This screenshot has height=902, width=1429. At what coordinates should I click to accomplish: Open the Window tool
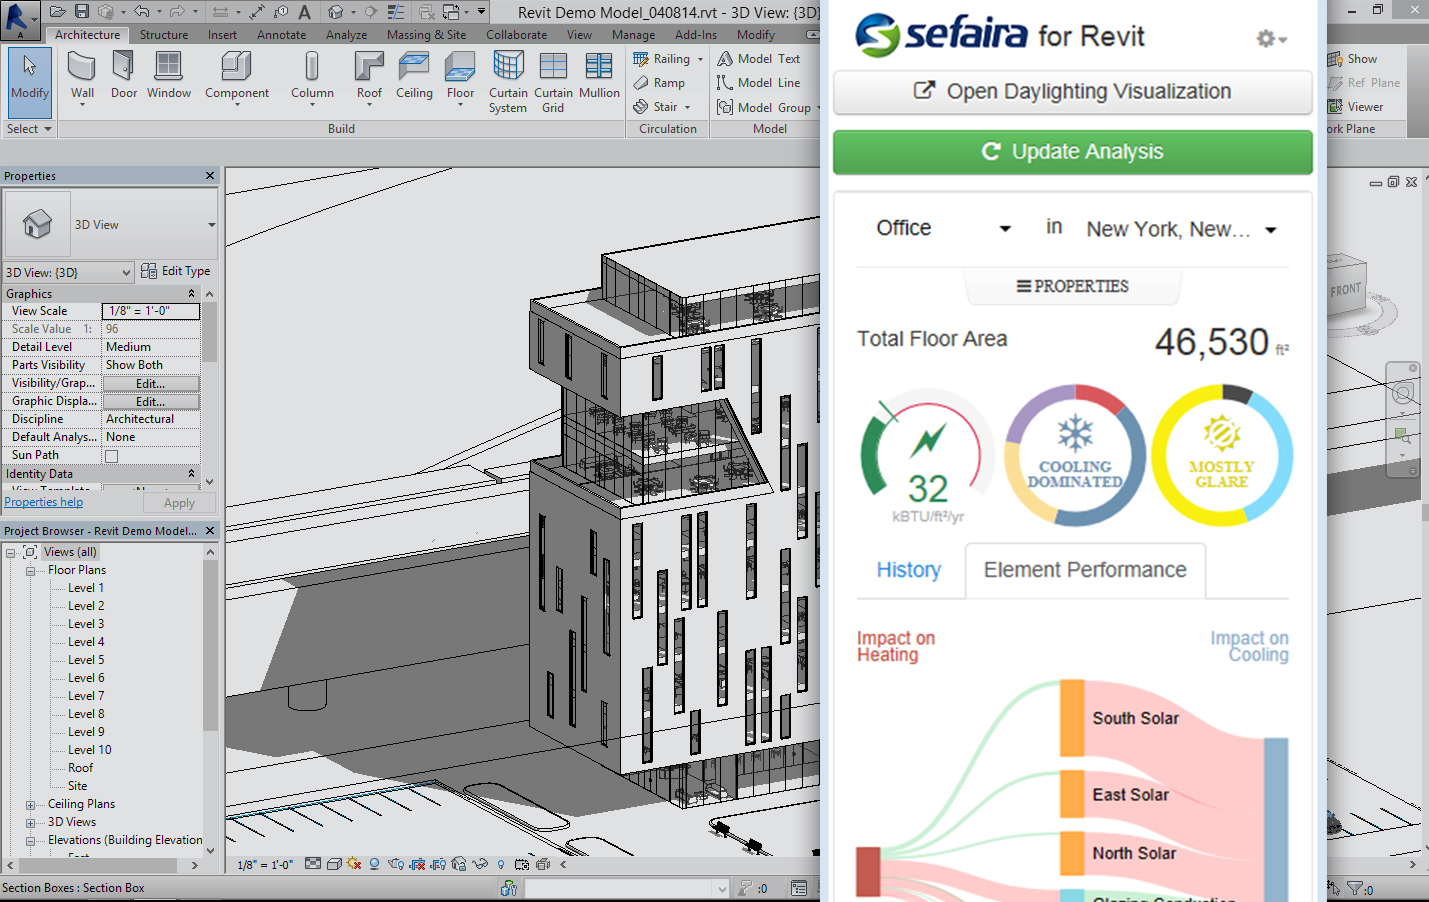[168, 75]
